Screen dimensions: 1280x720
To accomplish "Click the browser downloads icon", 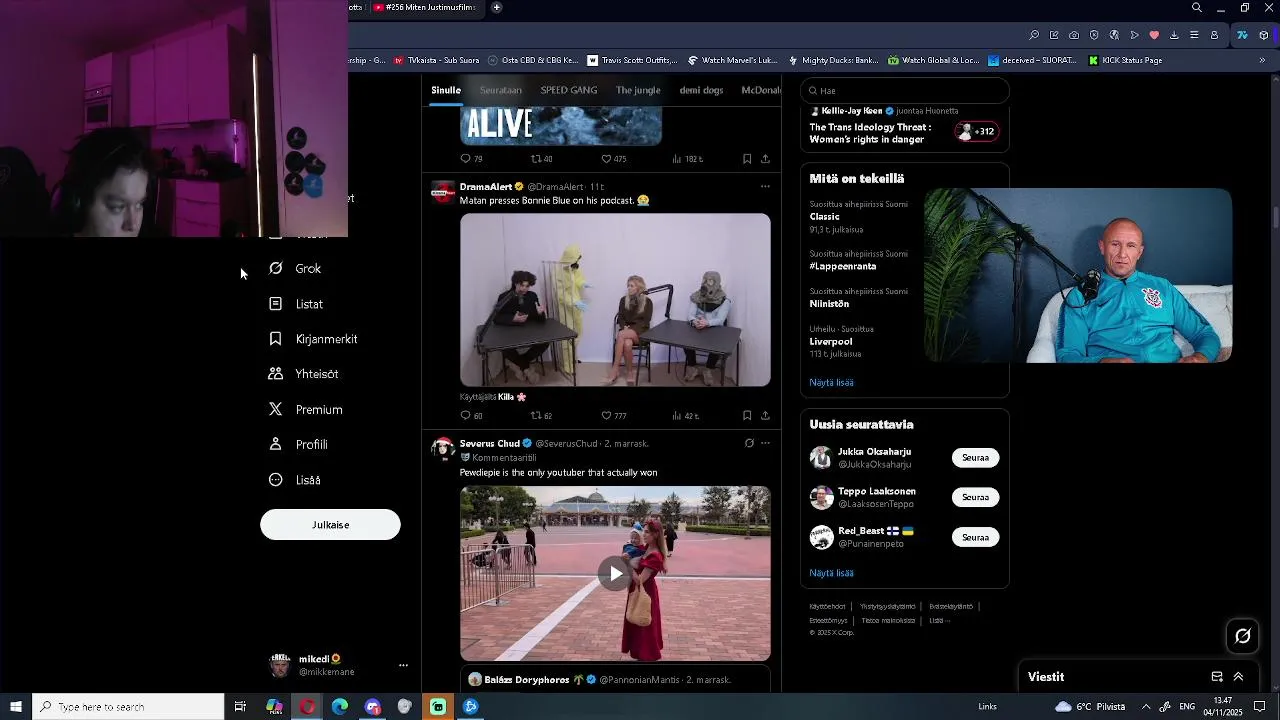I will click(1174, 35).
